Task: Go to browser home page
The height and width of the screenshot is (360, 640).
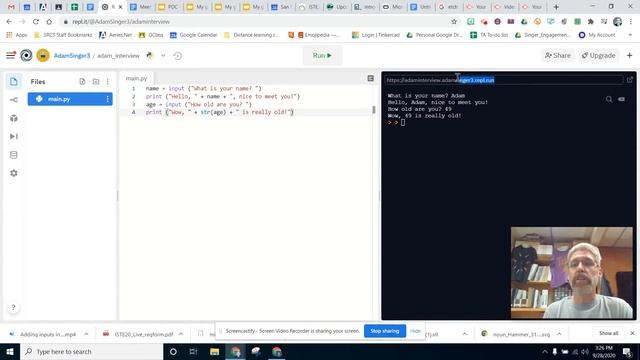Action: [49, 22]
